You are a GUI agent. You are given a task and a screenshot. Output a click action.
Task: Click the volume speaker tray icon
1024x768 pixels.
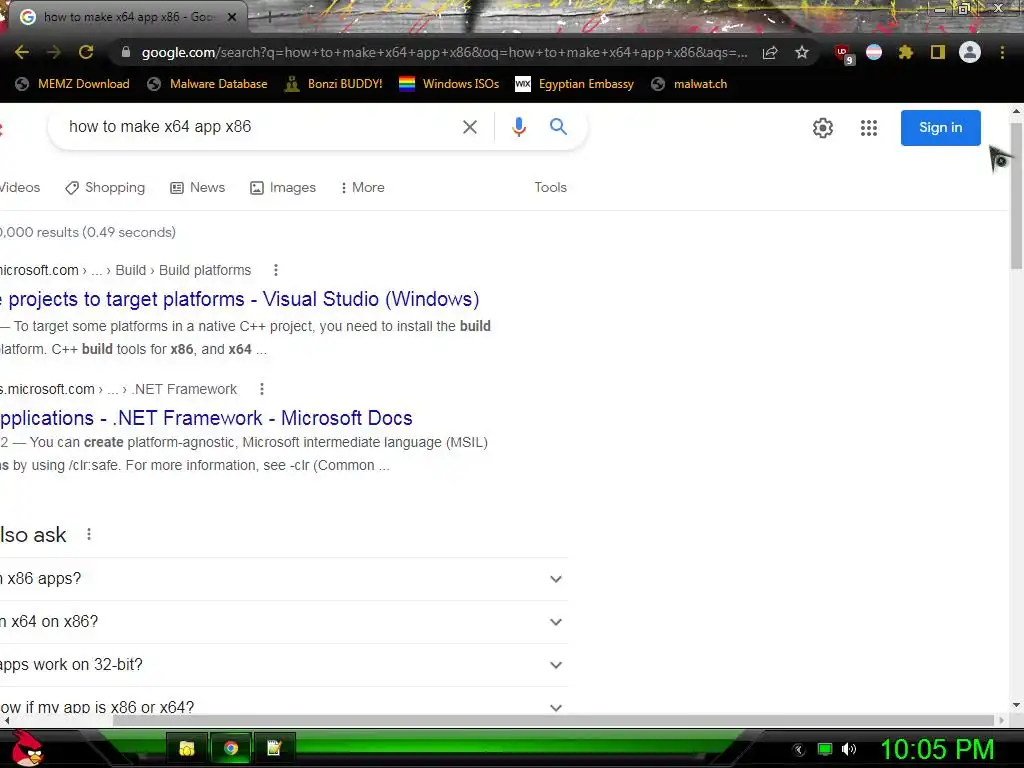pos(849,749)
